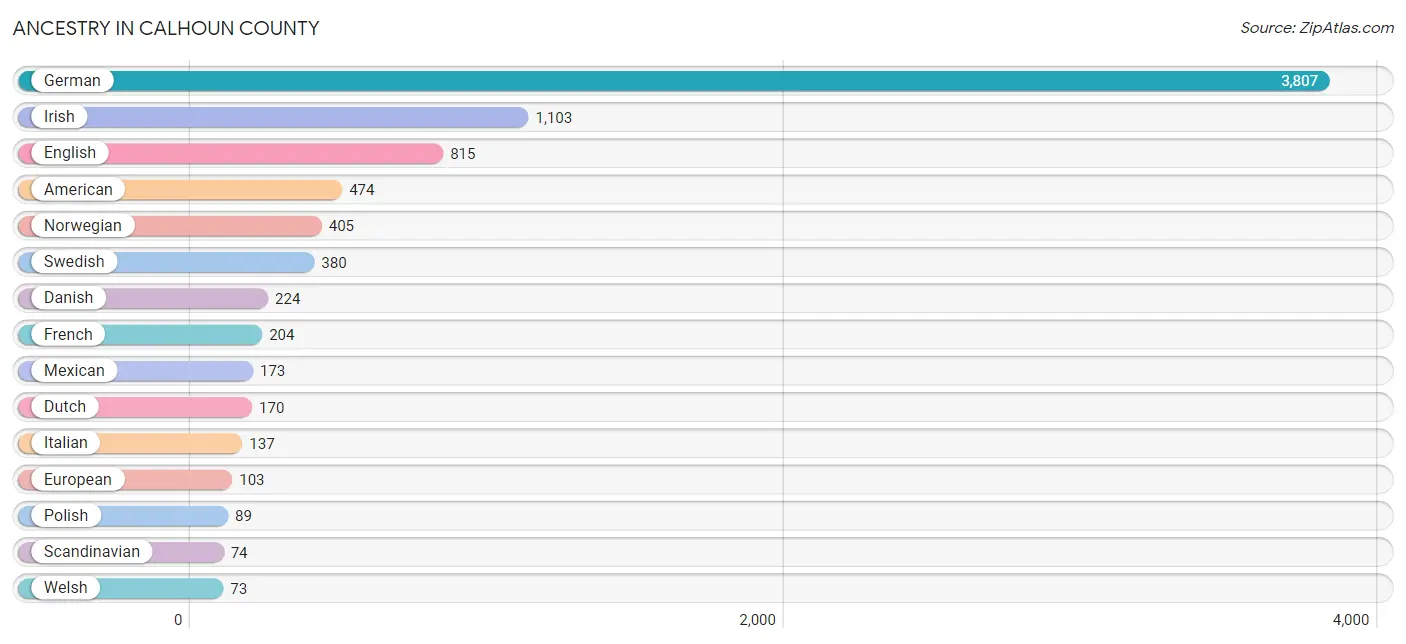
Task: Select the Norwegian value 405
Action: tap(342, 226)
